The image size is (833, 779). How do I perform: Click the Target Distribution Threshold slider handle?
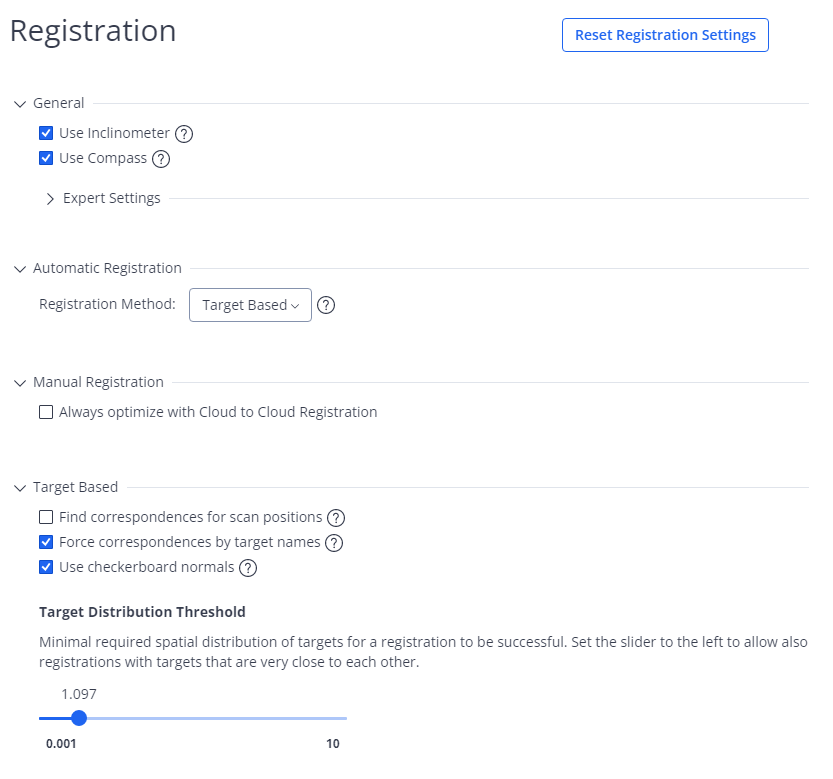(79, 718)
